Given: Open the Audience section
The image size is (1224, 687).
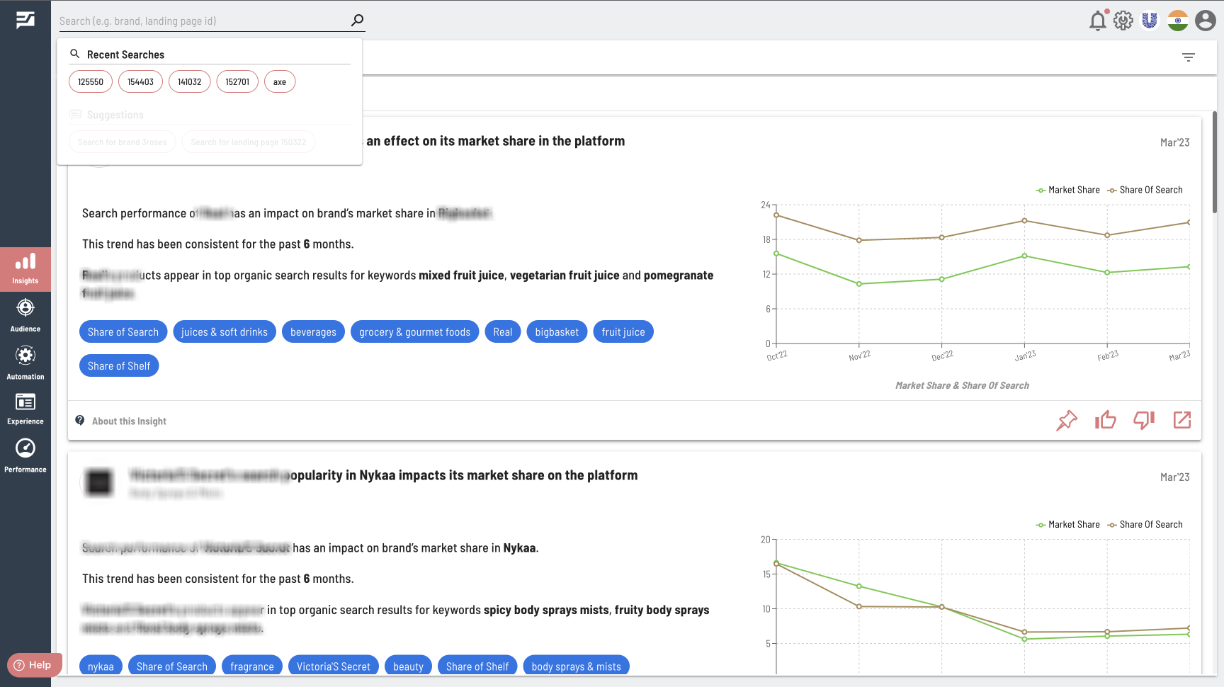Looking at the screenshot, I should tap(25, 315).
